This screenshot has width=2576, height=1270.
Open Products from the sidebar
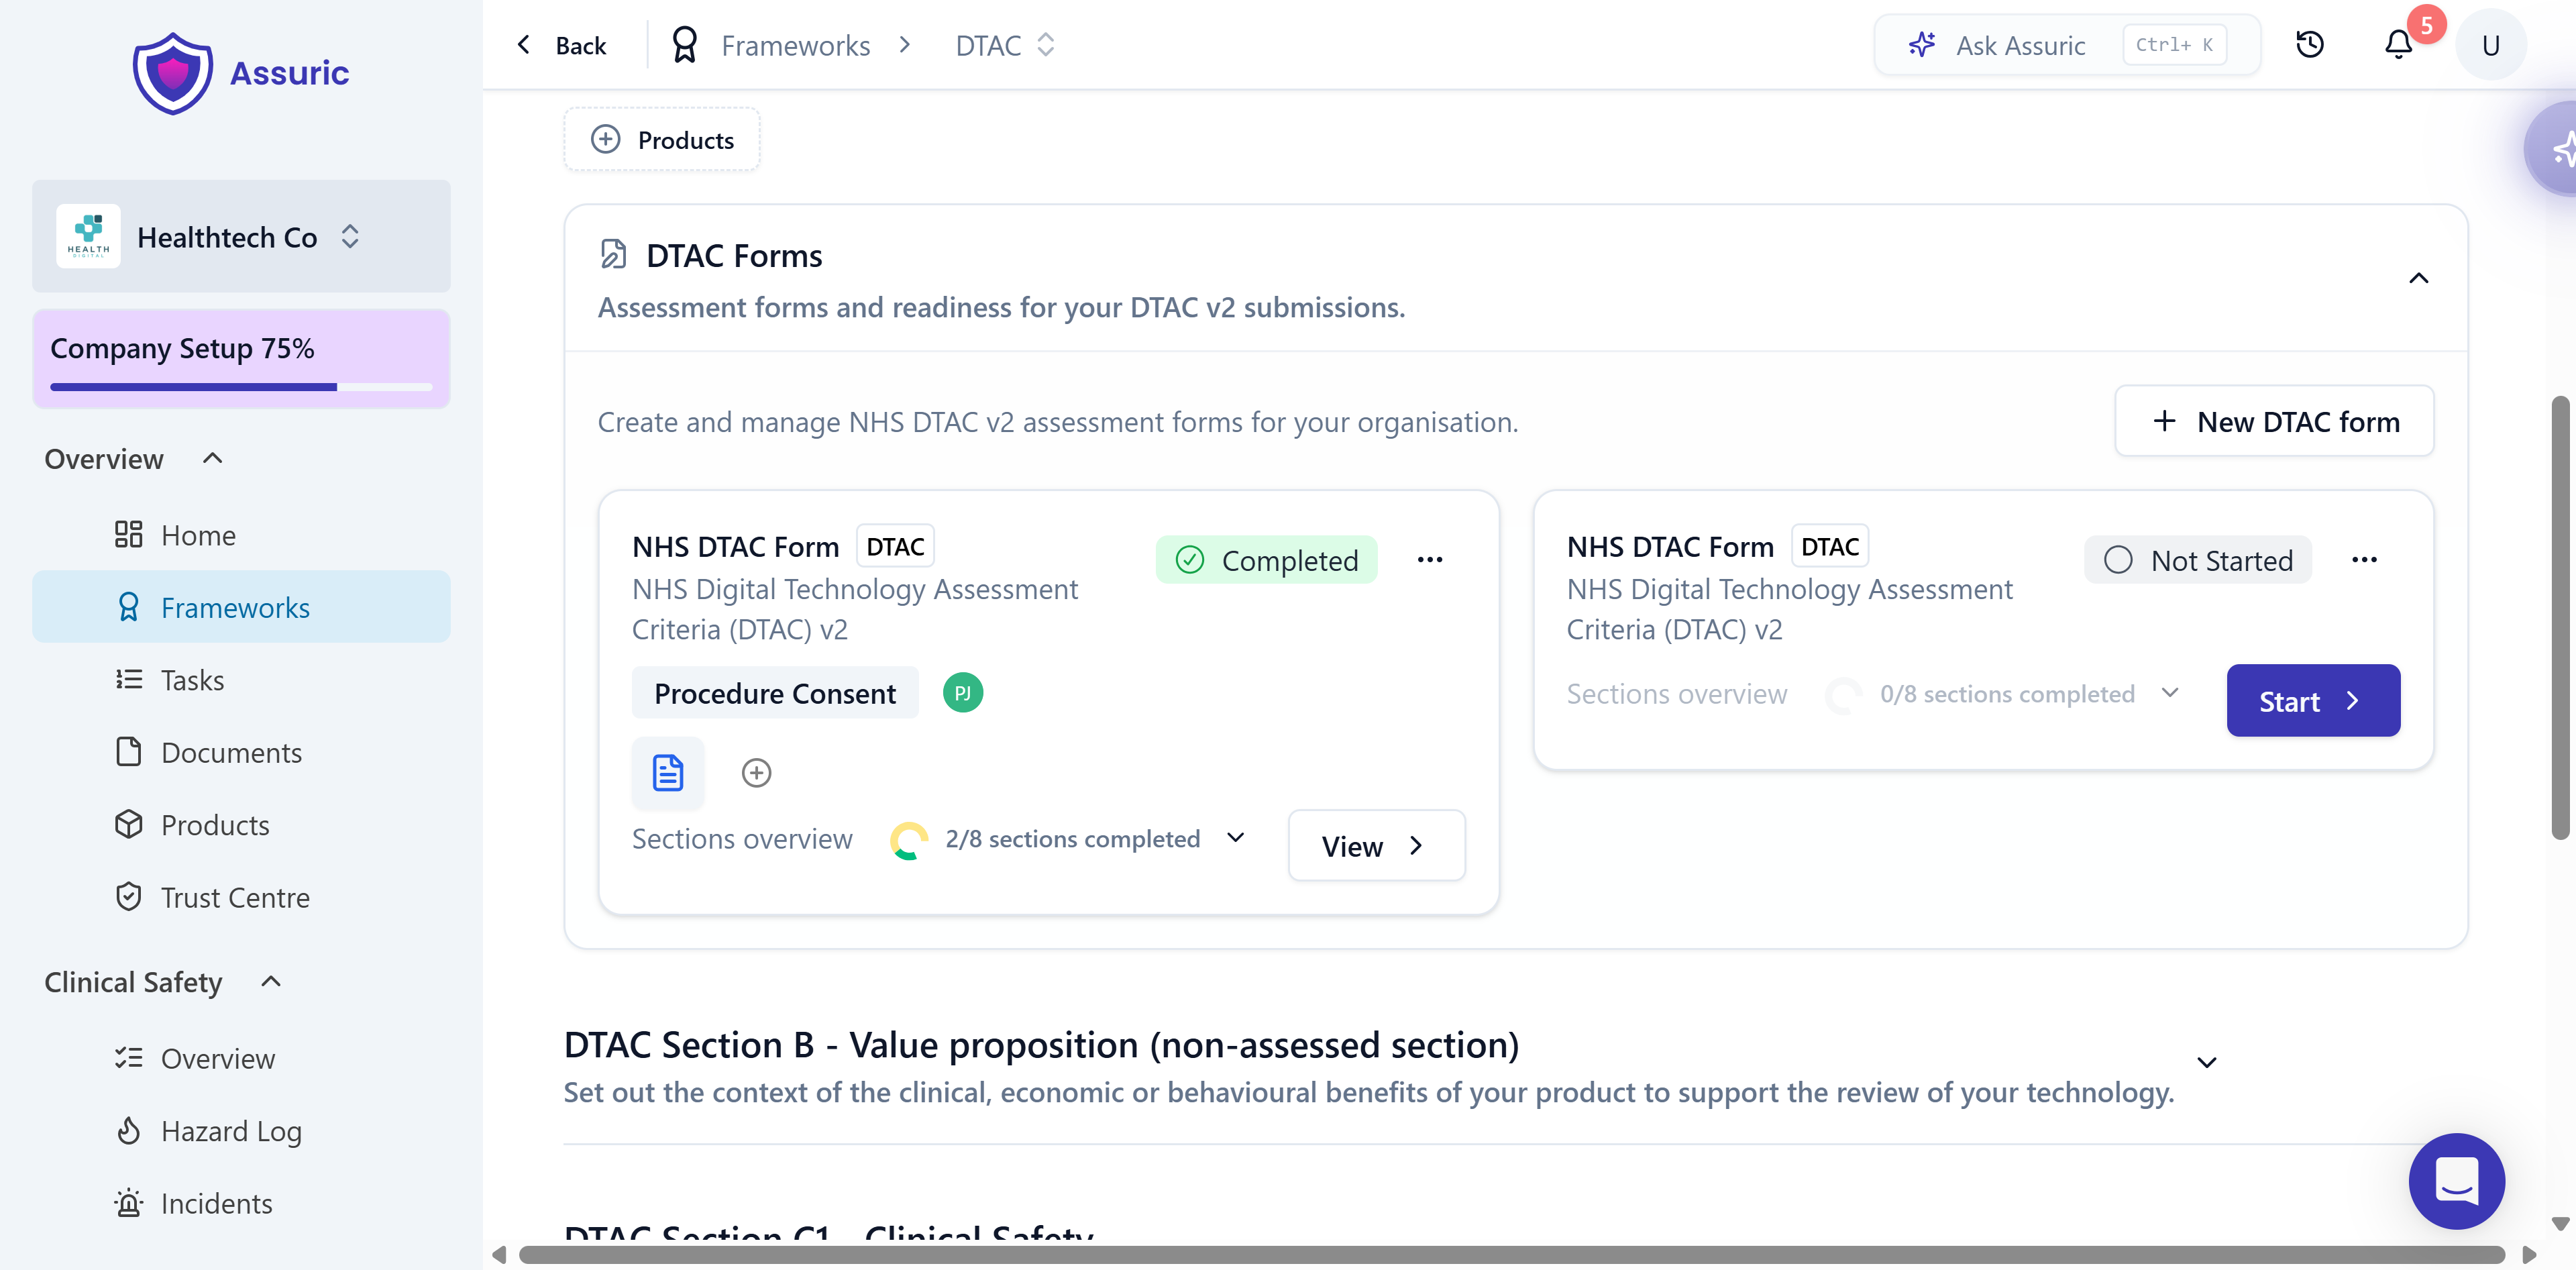click(x=241, y=824)
